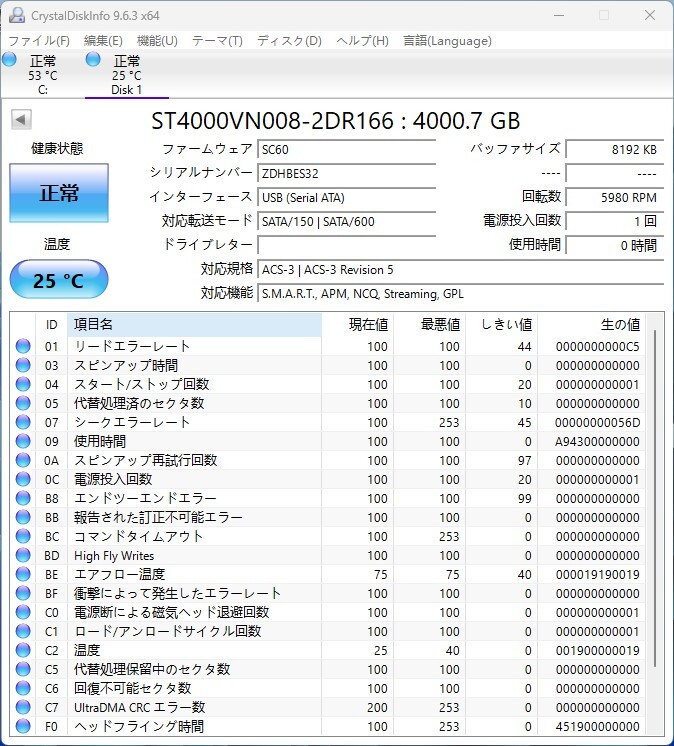Select the Disk 1 status orb
This screenshot has height=746, width=674.
pyautogui.click(x=93, y=59)
